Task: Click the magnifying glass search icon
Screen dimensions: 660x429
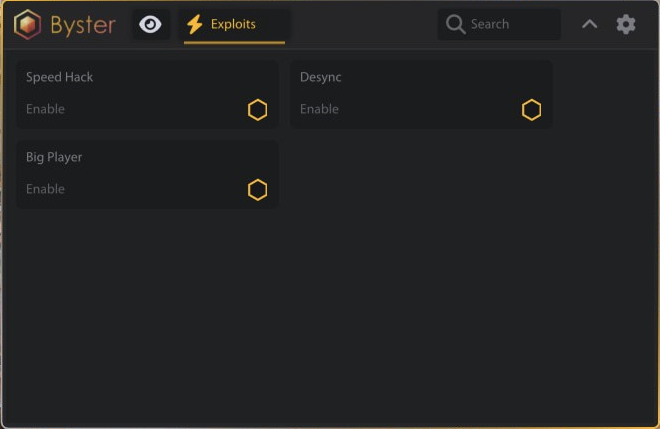Action: point(456,24)
